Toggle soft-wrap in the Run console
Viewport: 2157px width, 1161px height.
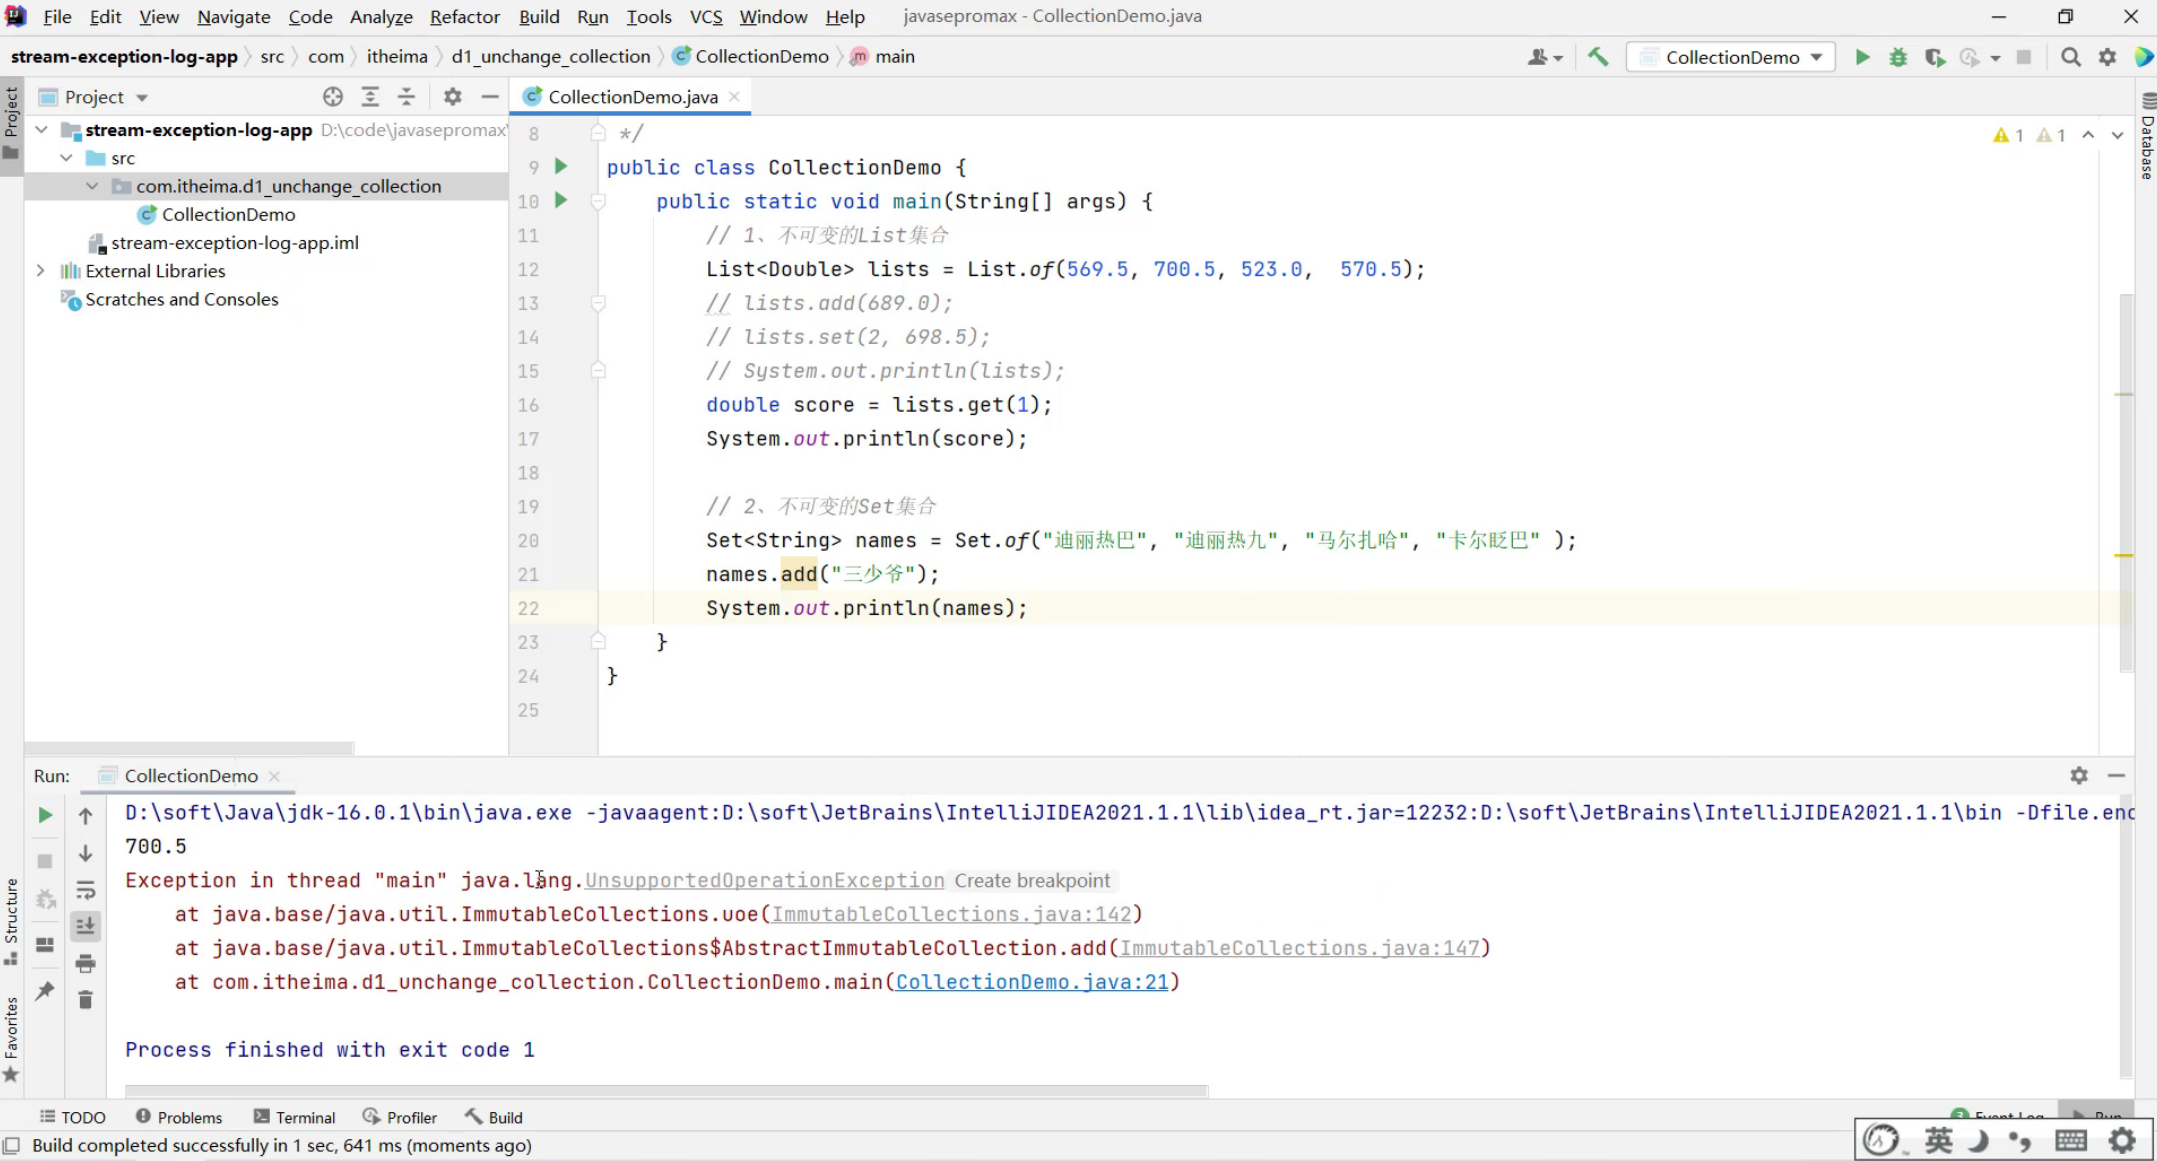click(86, 890)
